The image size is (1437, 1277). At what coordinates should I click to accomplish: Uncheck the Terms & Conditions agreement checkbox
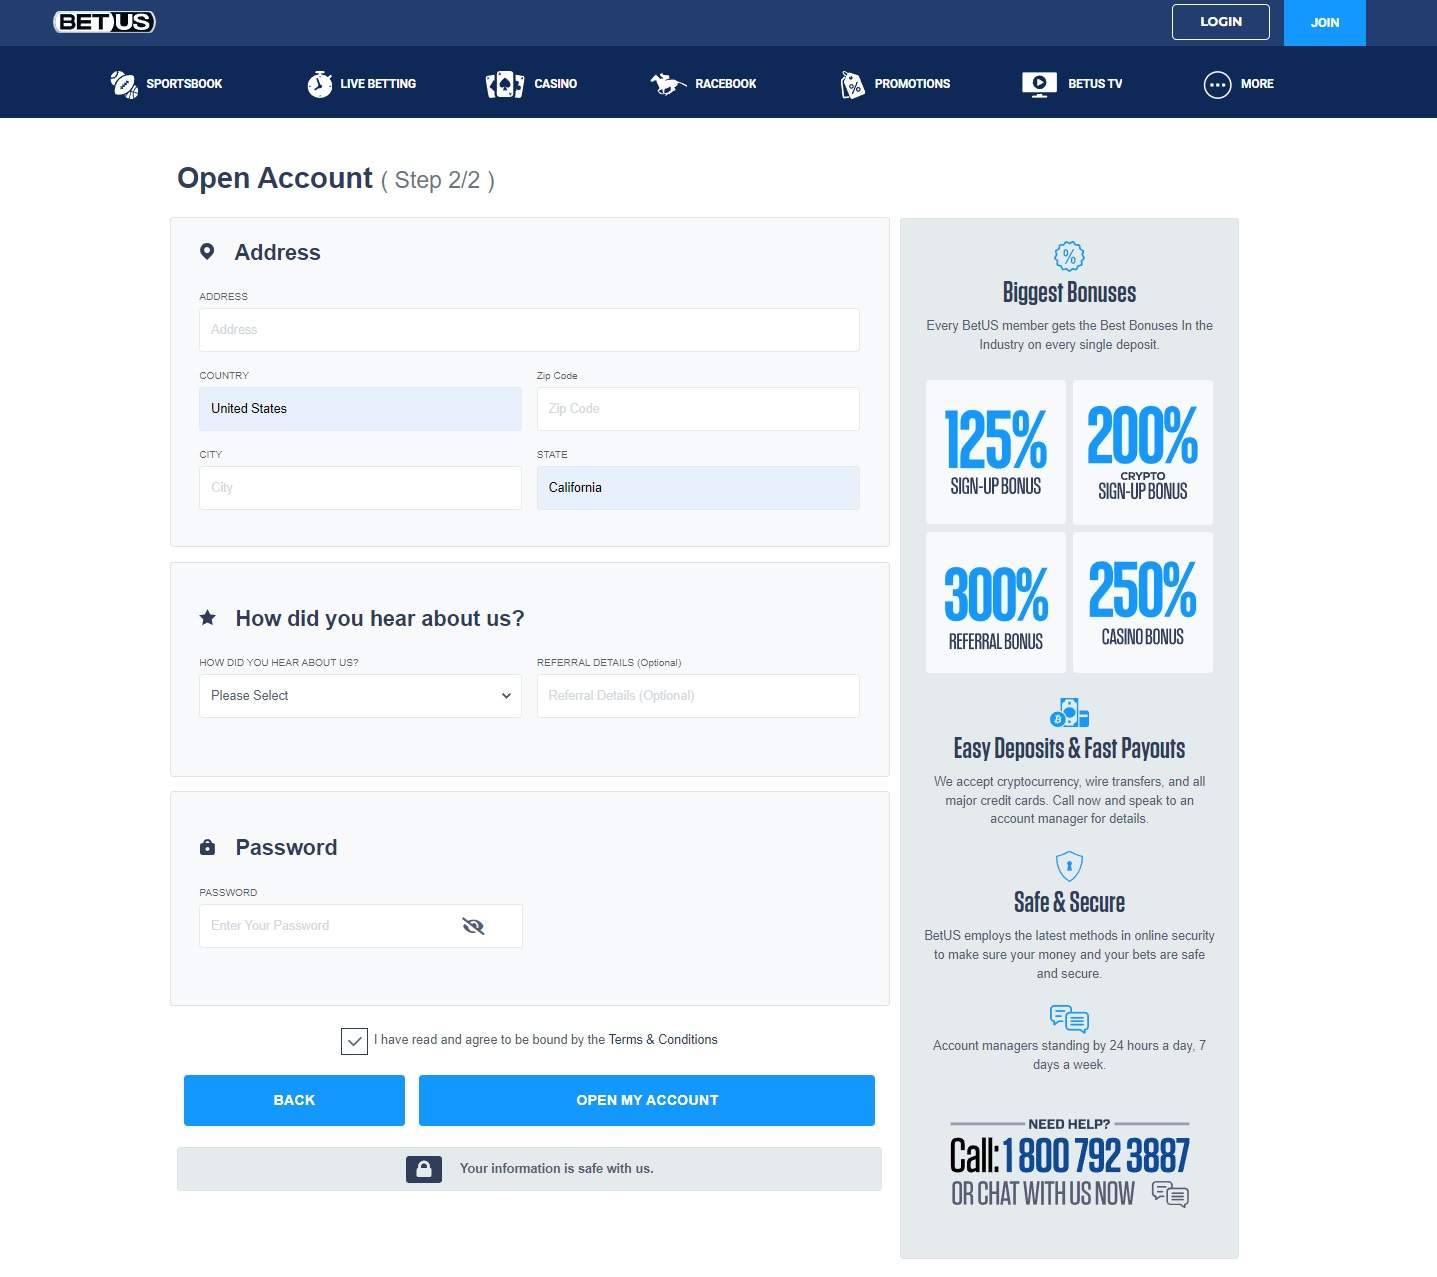(354, 1041)
